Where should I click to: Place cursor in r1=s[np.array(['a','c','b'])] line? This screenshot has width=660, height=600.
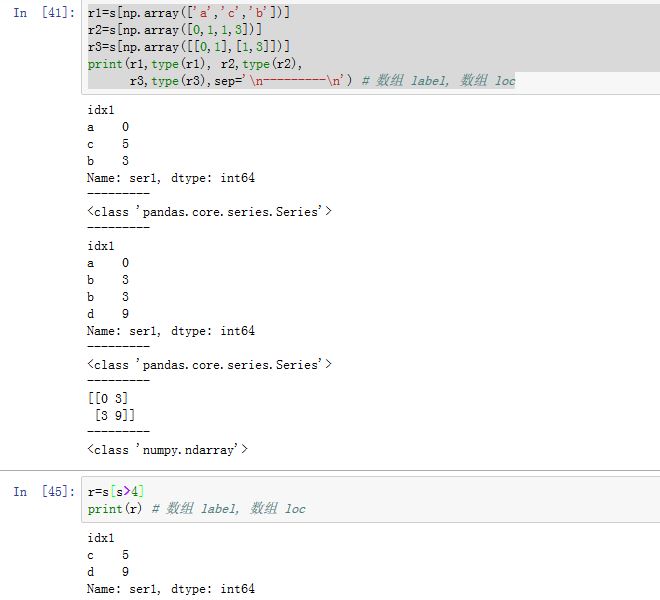point(188,13)
